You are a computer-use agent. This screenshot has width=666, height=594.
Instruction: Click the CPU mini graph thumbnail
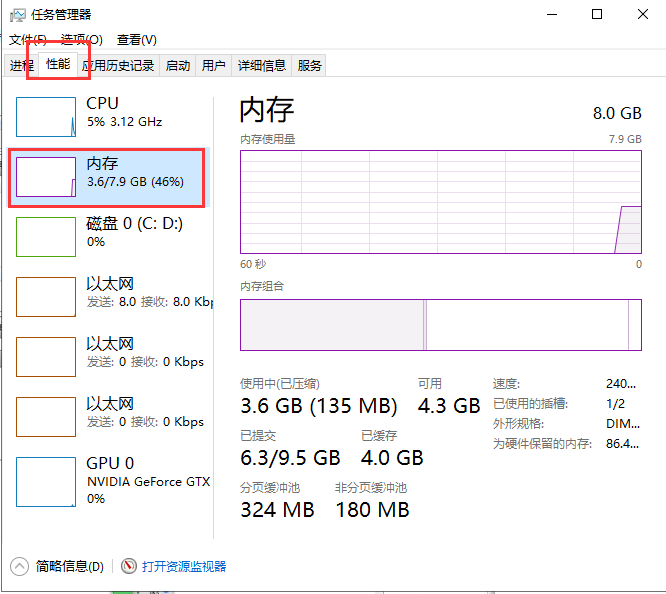(x=46, y=117)
